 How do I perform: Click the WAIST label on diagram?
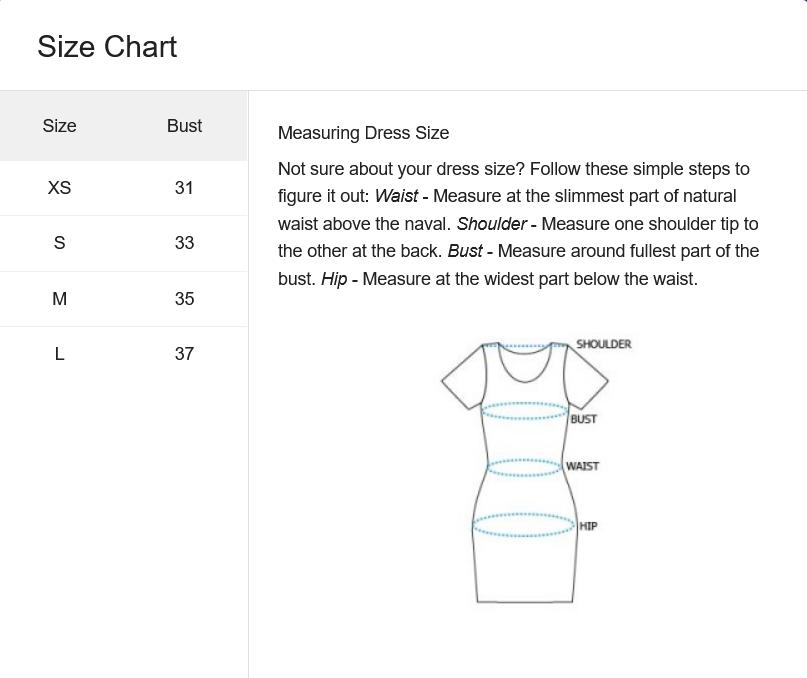click(582, 466)
